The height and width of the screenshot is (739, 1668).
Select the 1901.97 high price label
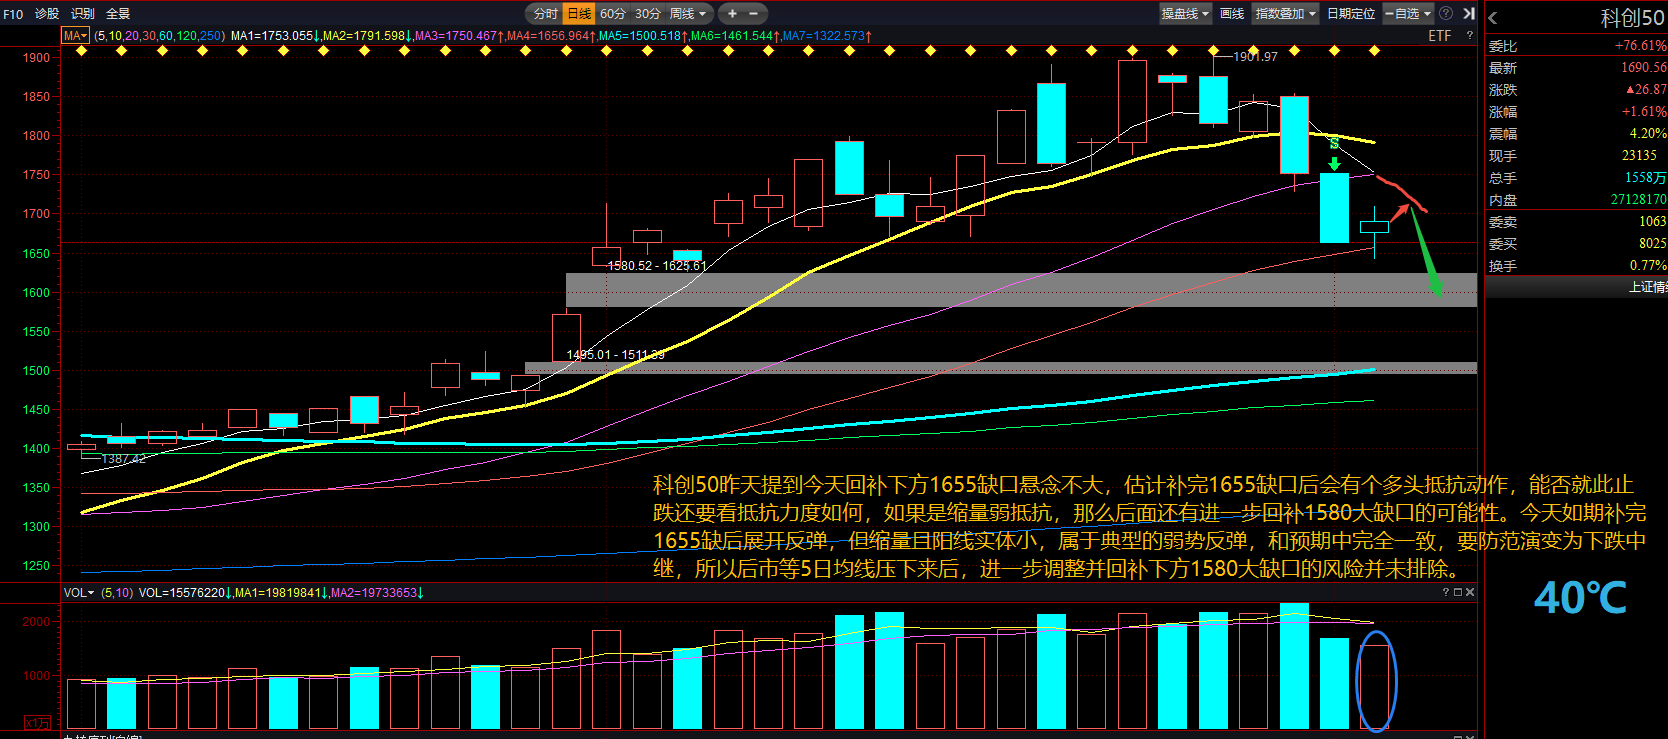(x=1255, y=57)
